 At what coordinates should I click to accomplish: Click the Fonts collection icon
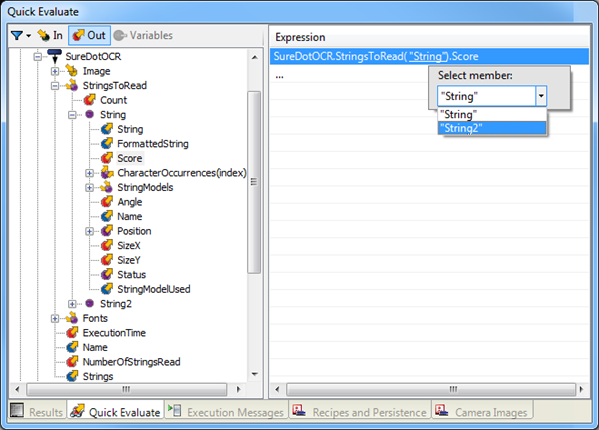72,318
